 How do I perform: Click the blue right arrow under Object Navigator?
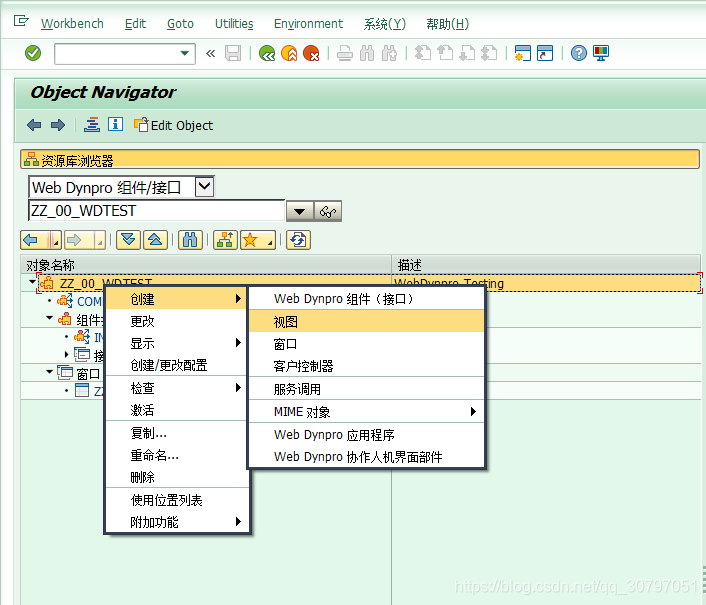click(58, 125)
